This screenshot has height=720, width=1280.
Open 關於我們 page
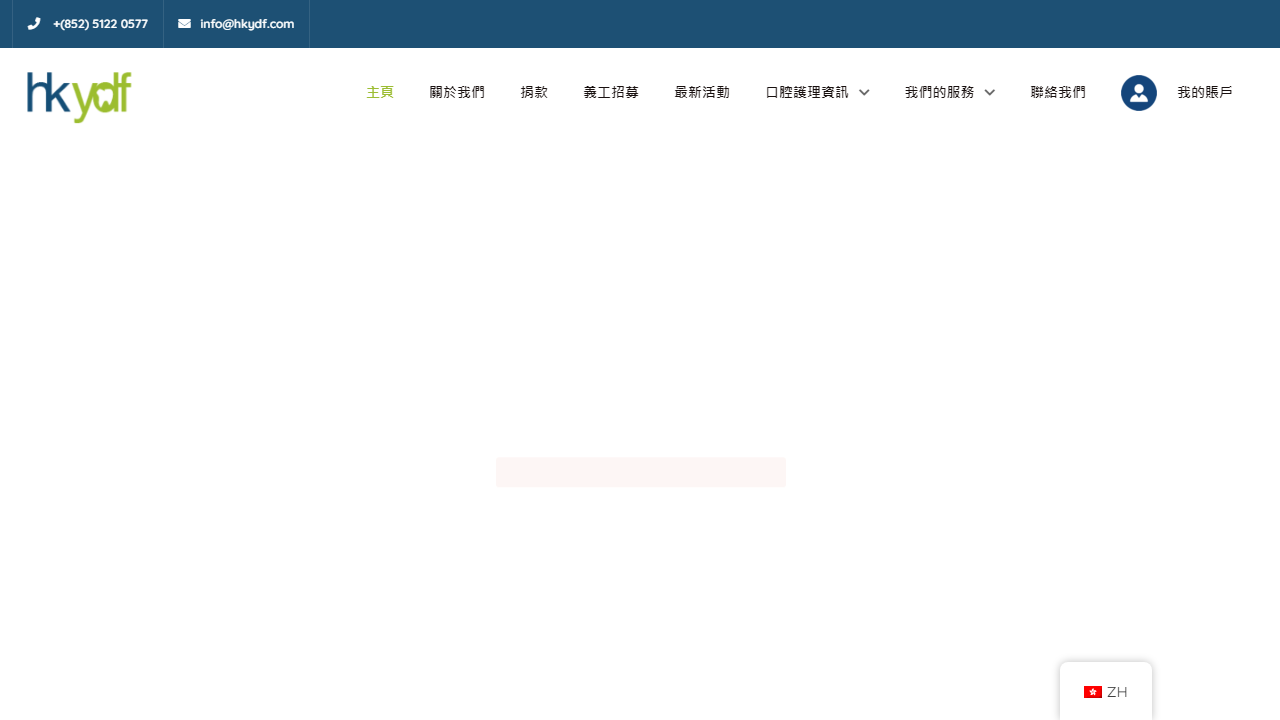(457, 92)
